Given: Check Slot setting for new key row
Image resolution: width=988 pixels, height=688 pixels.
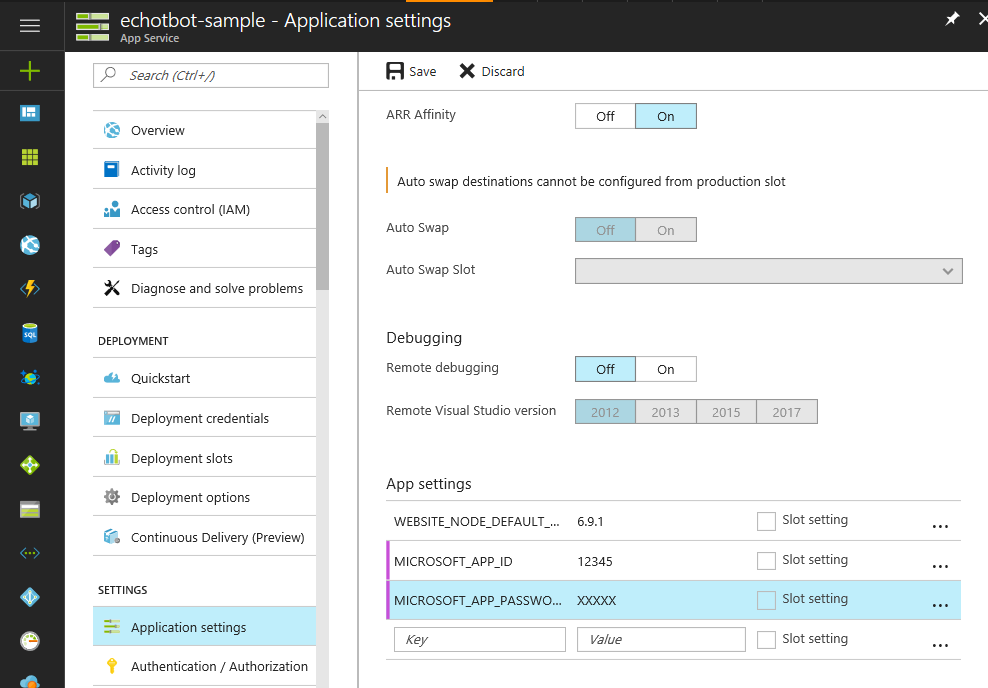Looking at the screenshot, I should 766,639.
